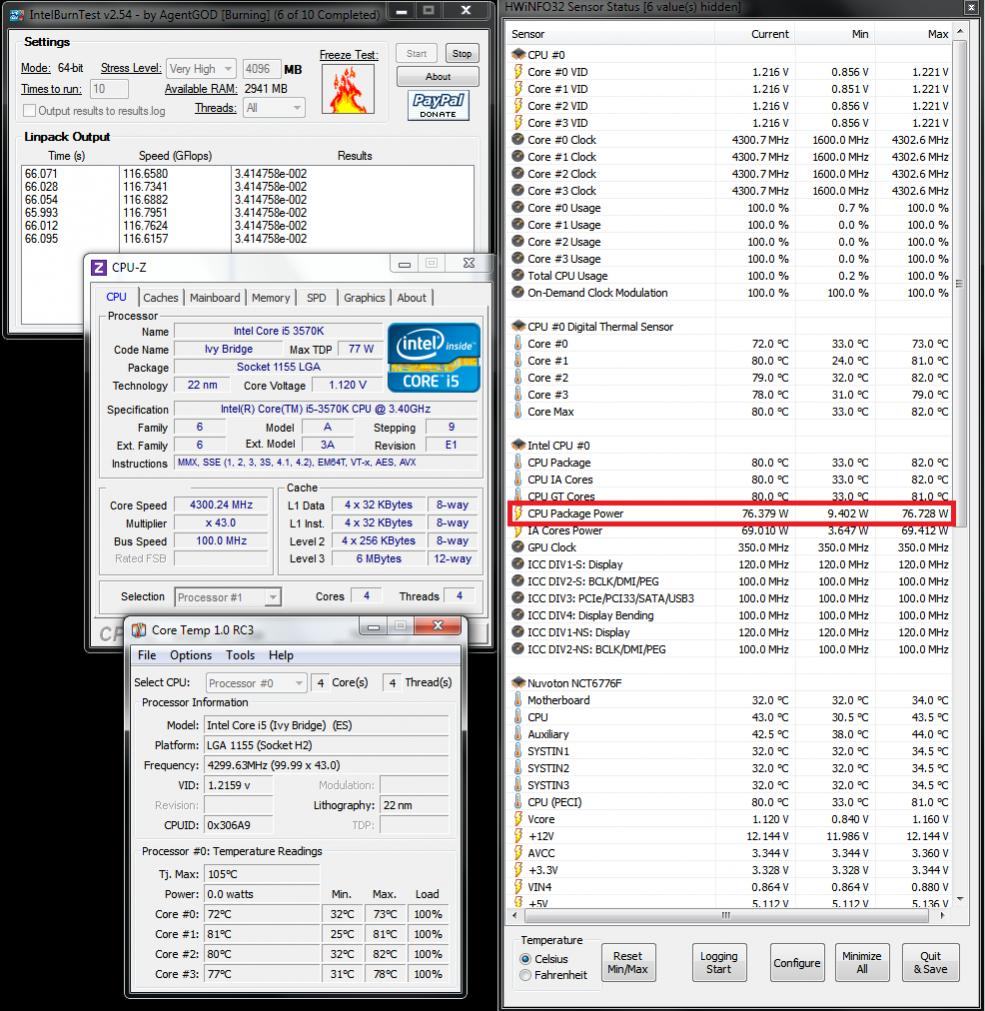
Task: Click the Current column header in HWiNFO
Action: [755, 34]
